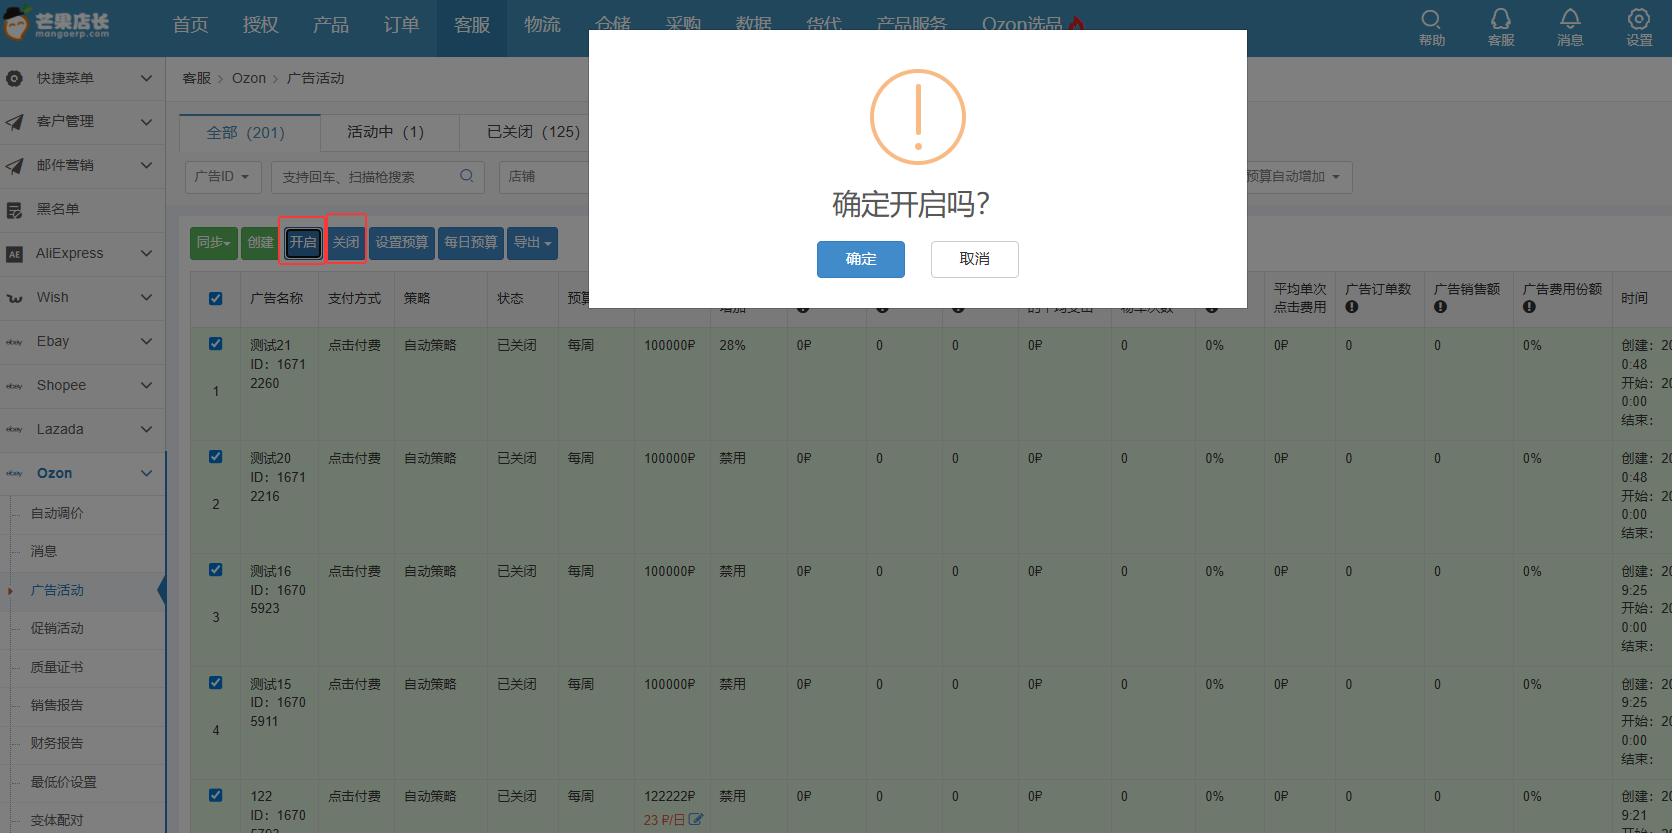This screenshot has width=1672, height=833.
Task: Click the 快捷菜单 sidebar icon
Action: [x=14, y=78]
